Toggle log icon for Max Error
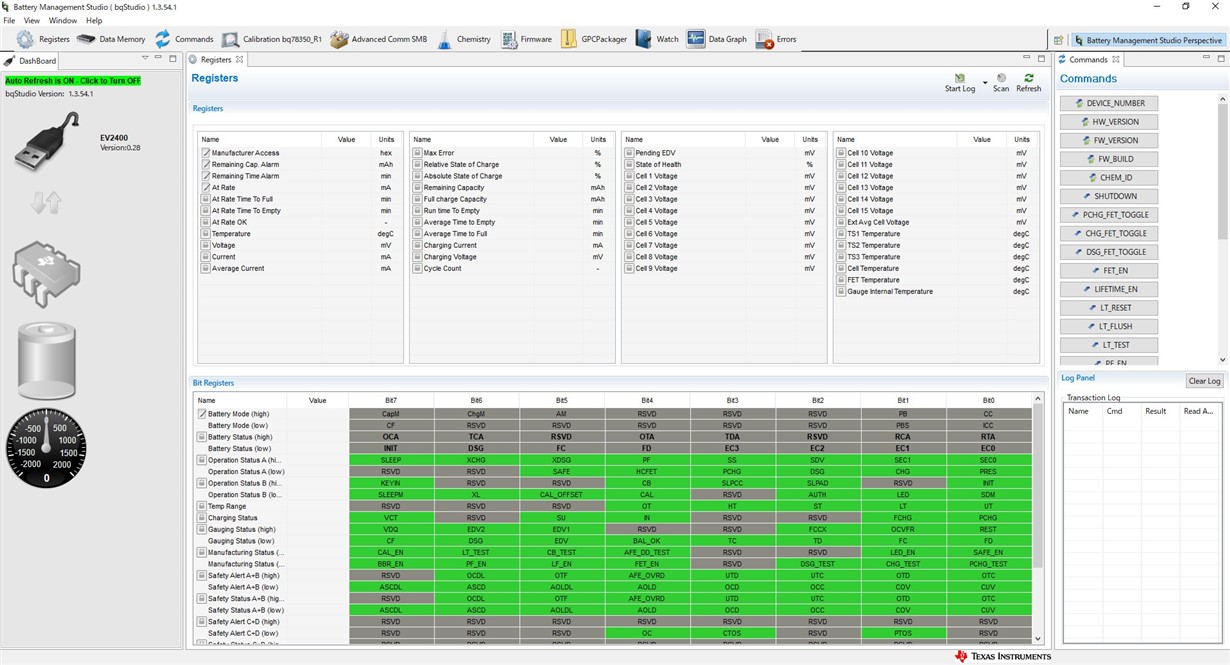This screenshot has height=665, width=1230. (417, 153)
